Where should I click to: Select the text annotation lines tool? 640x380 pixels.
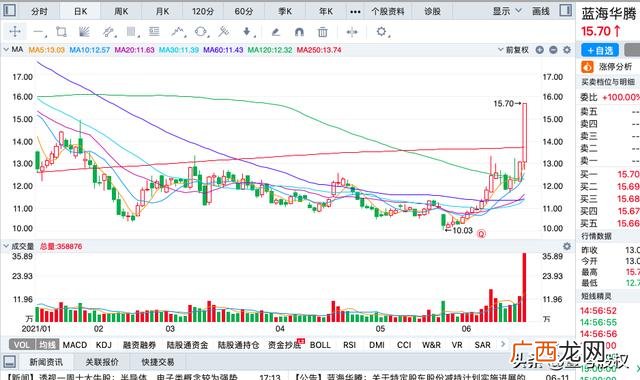click(x=154, y=31)
